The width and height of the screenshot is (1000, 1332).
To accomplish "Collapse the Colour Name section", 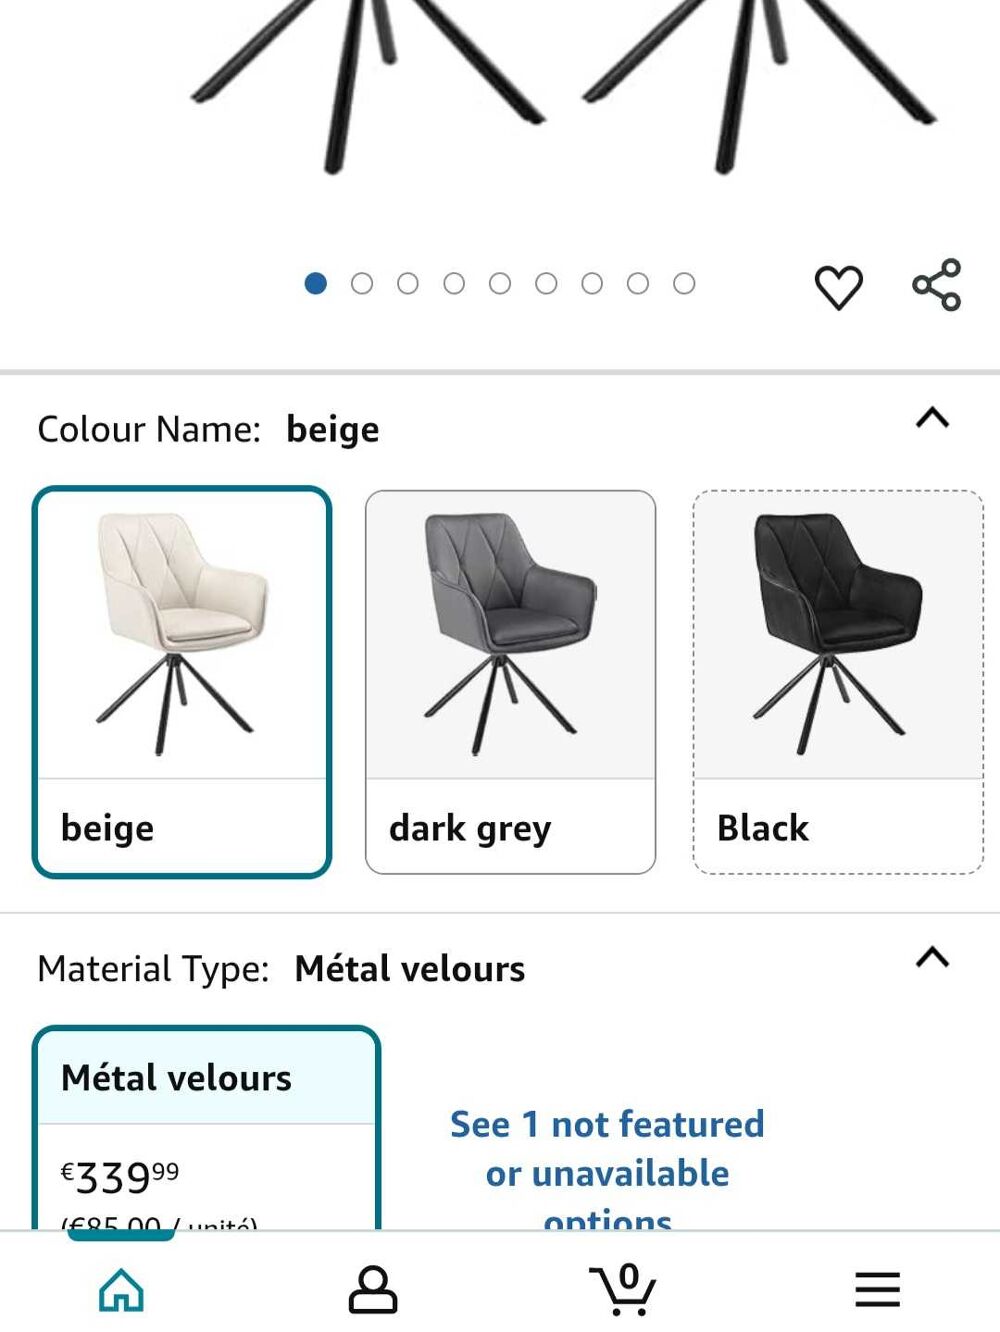I will (x=932, y=418).
